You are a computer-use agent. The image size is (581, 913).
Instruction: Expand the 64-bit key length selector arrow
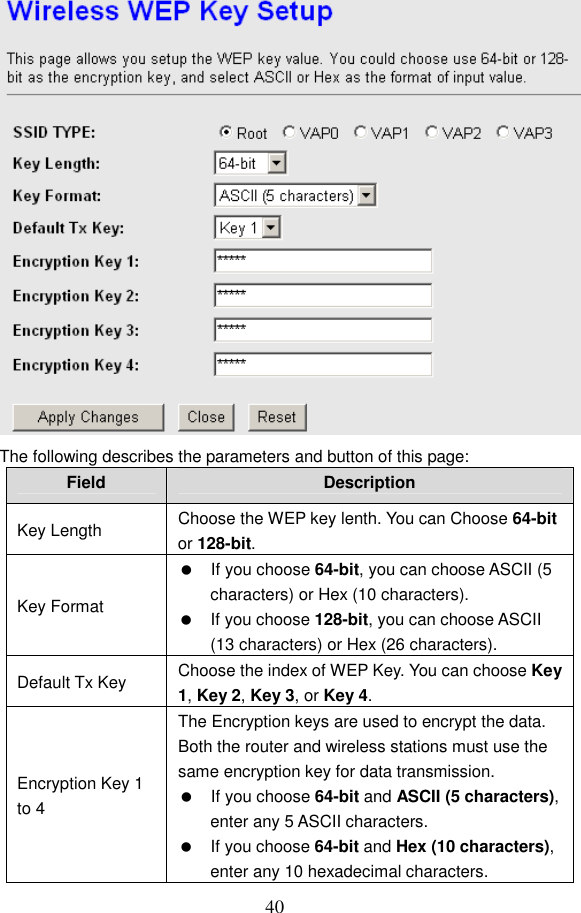276,163
